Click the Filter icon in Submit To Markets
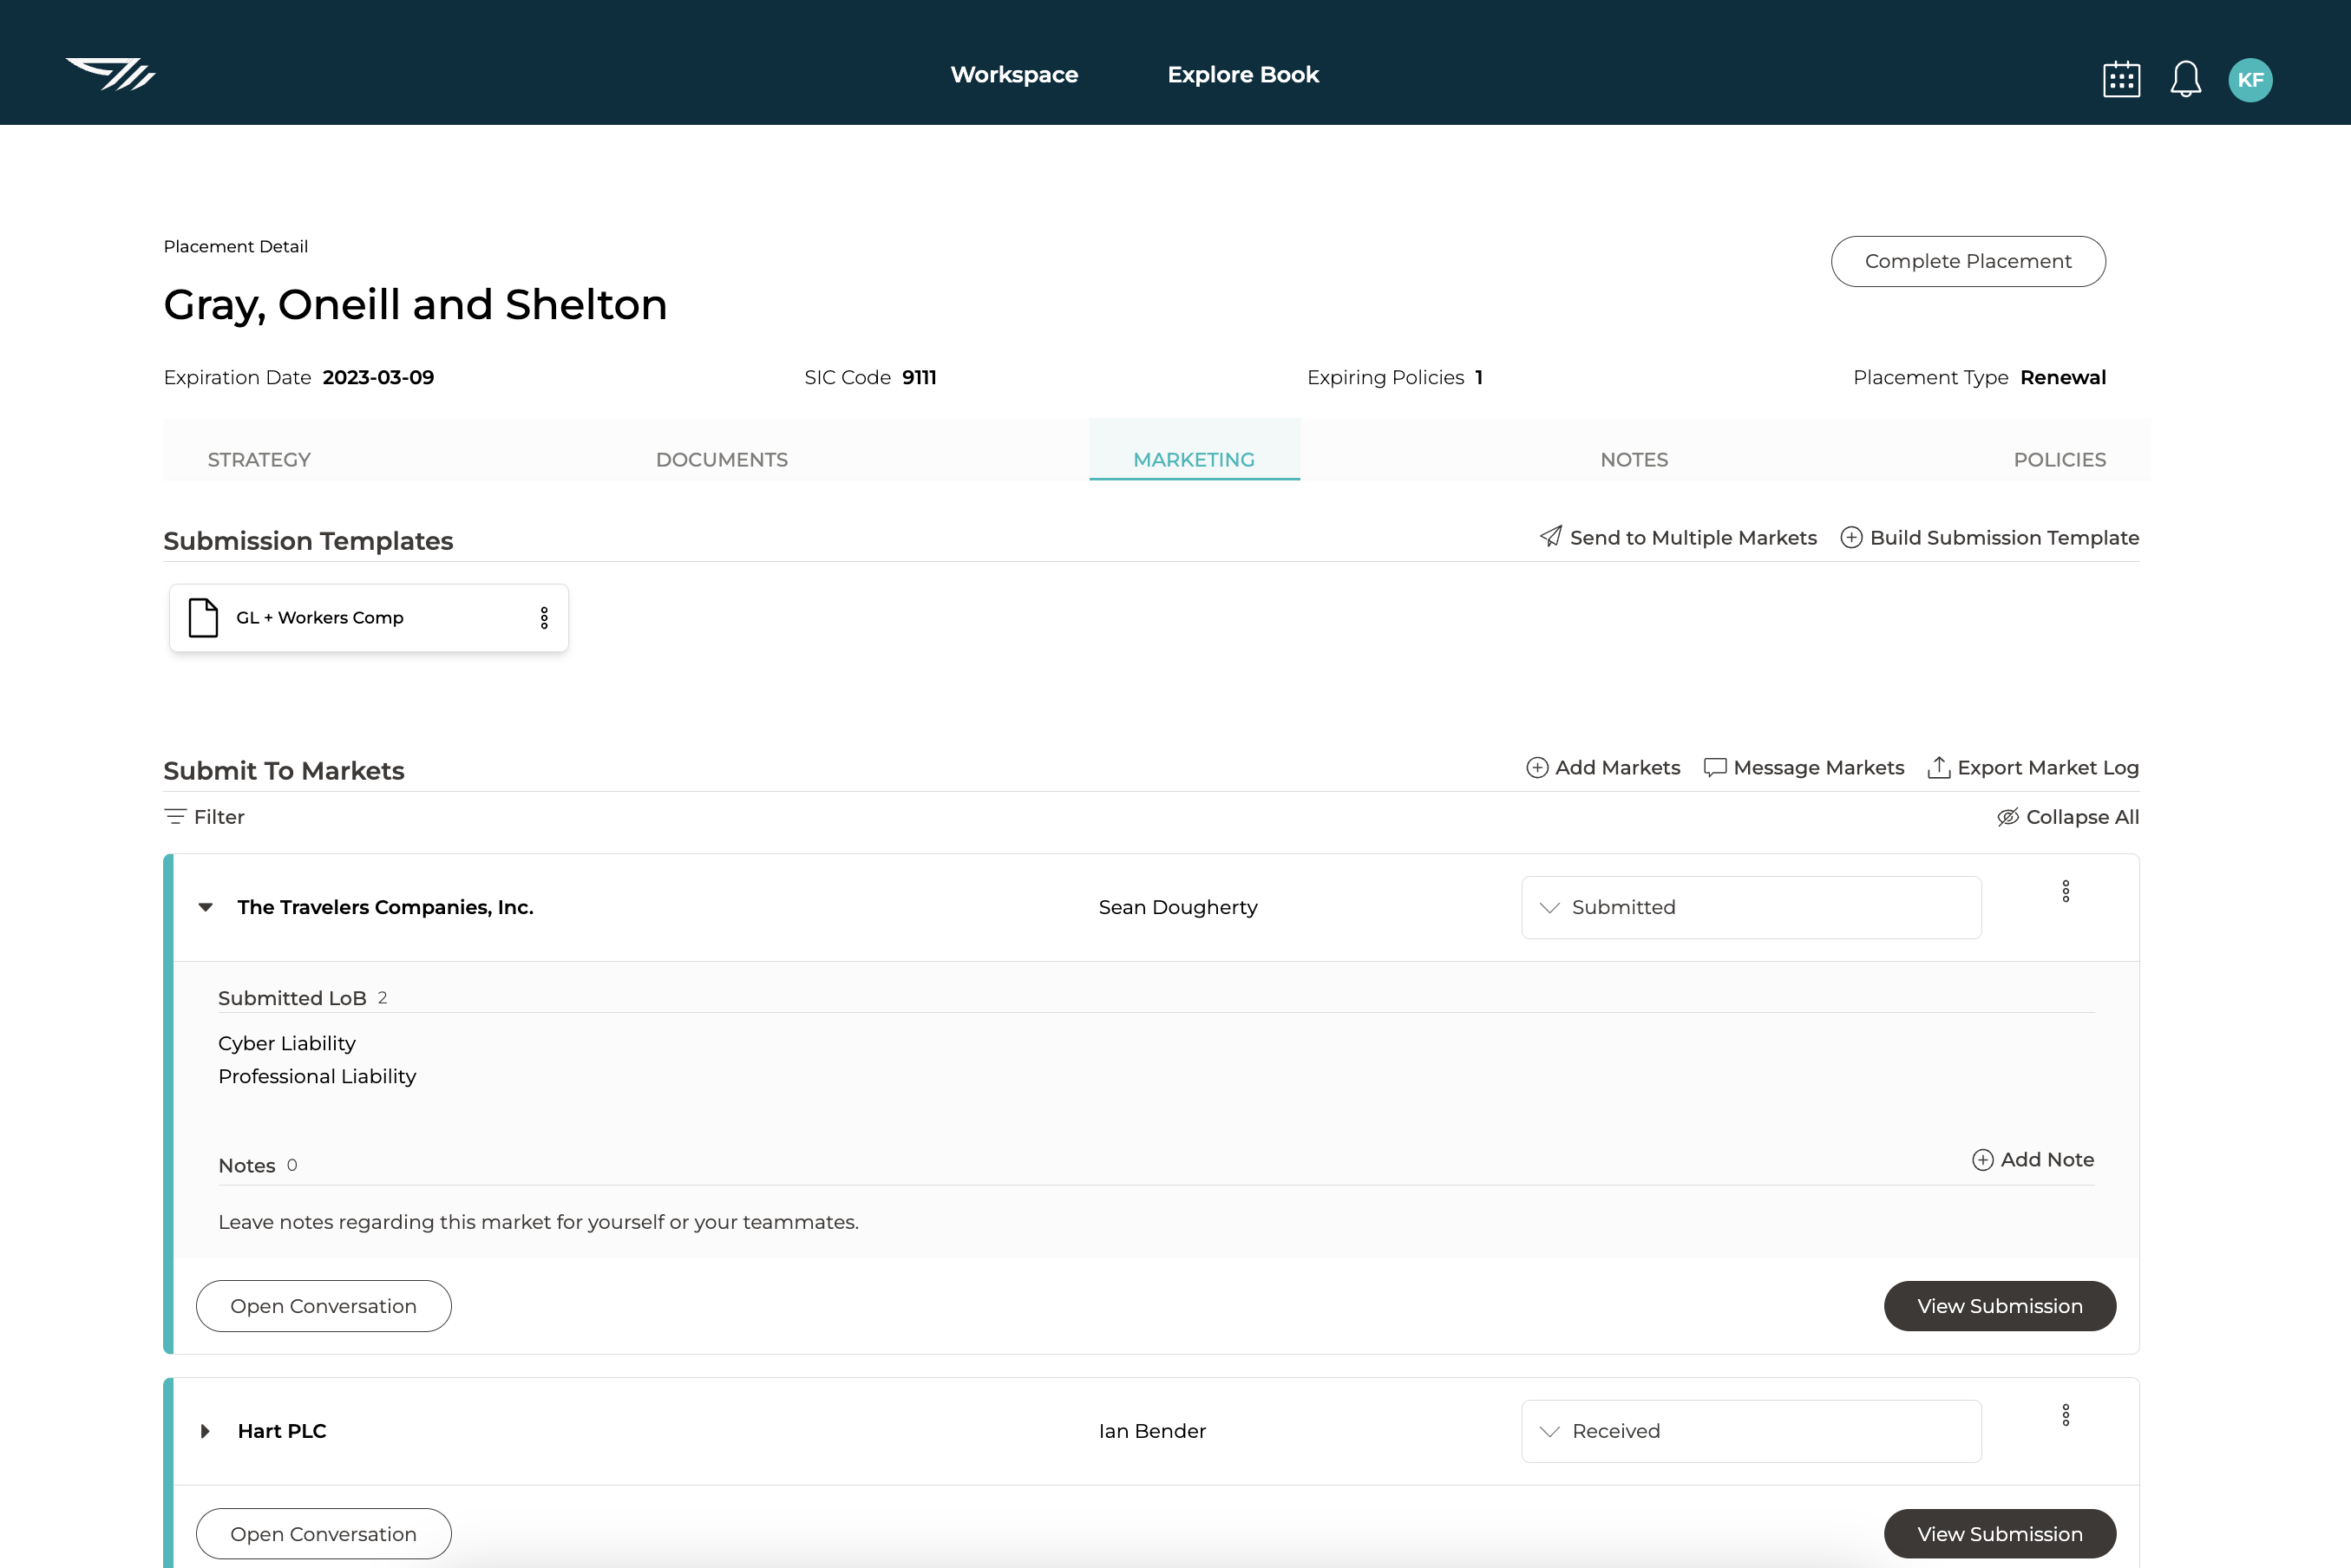This screenshot has width=2351, height=1568. pyautogui.click(x=175, y=817)
